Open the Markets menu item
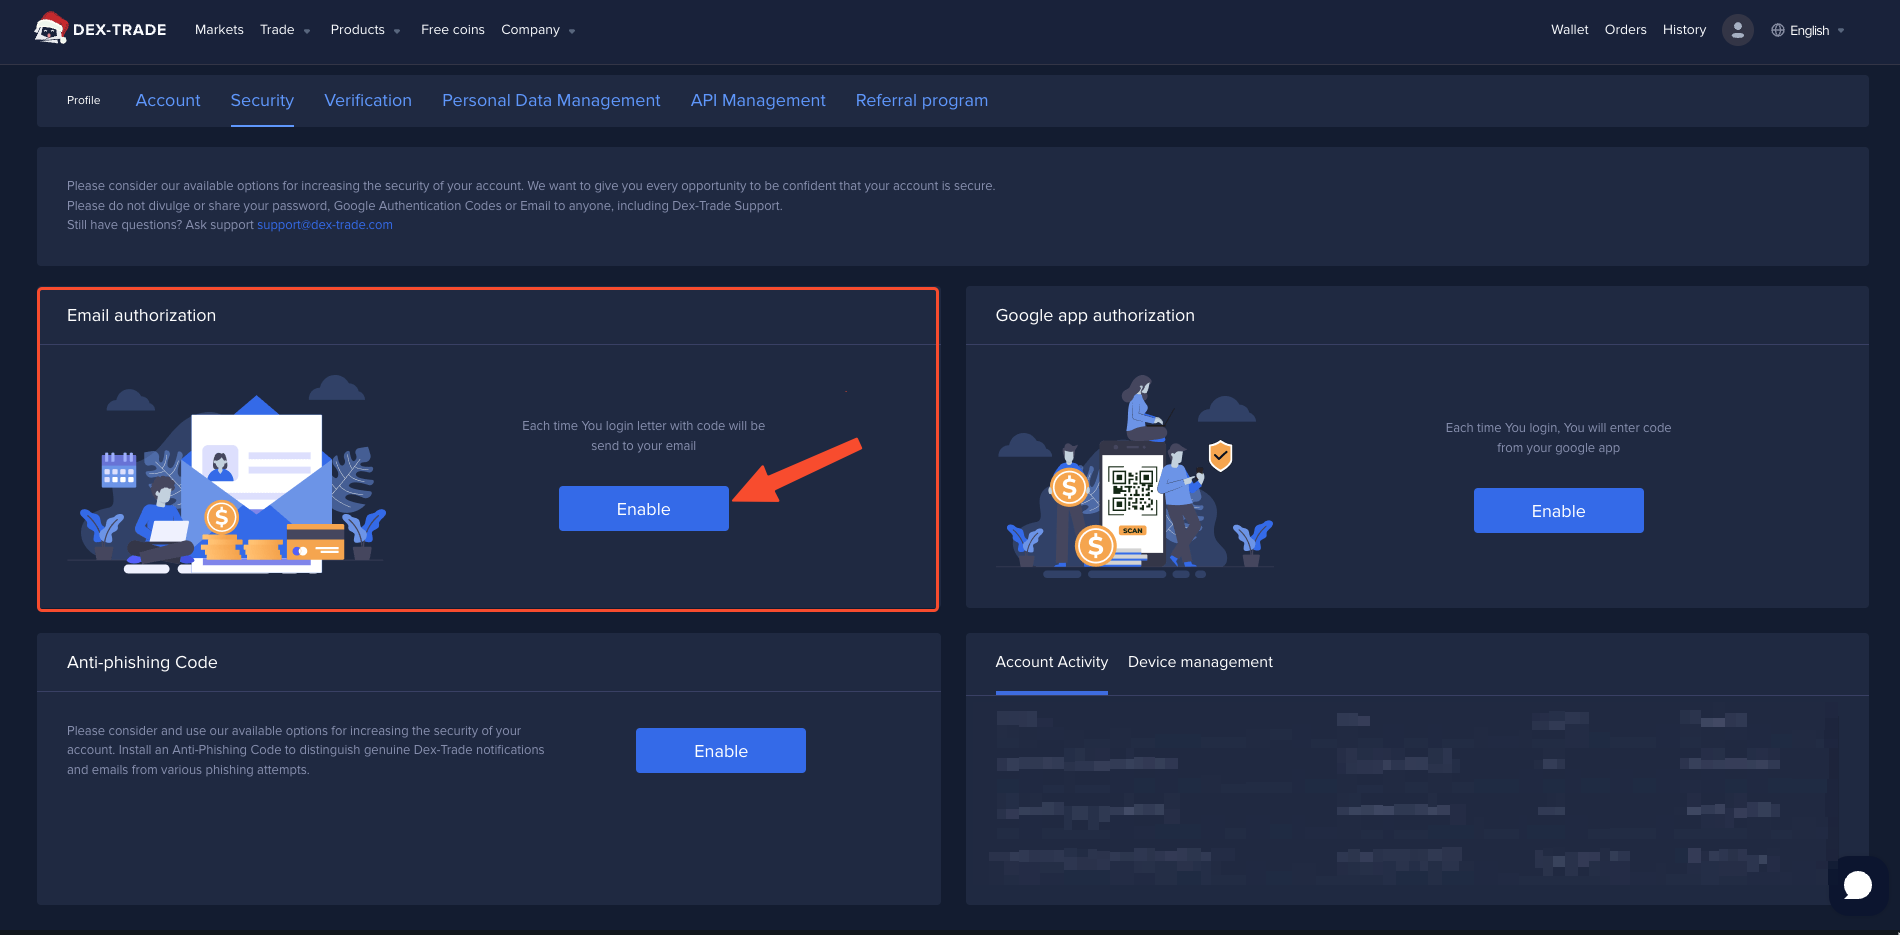 point(219,30)
